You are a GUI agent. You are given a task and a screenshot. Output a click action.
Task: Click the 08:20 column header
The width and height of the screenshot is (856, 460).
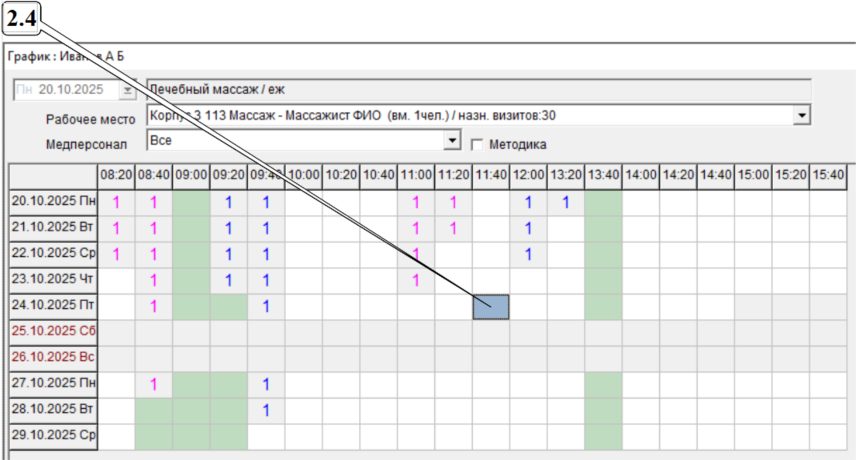[116, 175]
